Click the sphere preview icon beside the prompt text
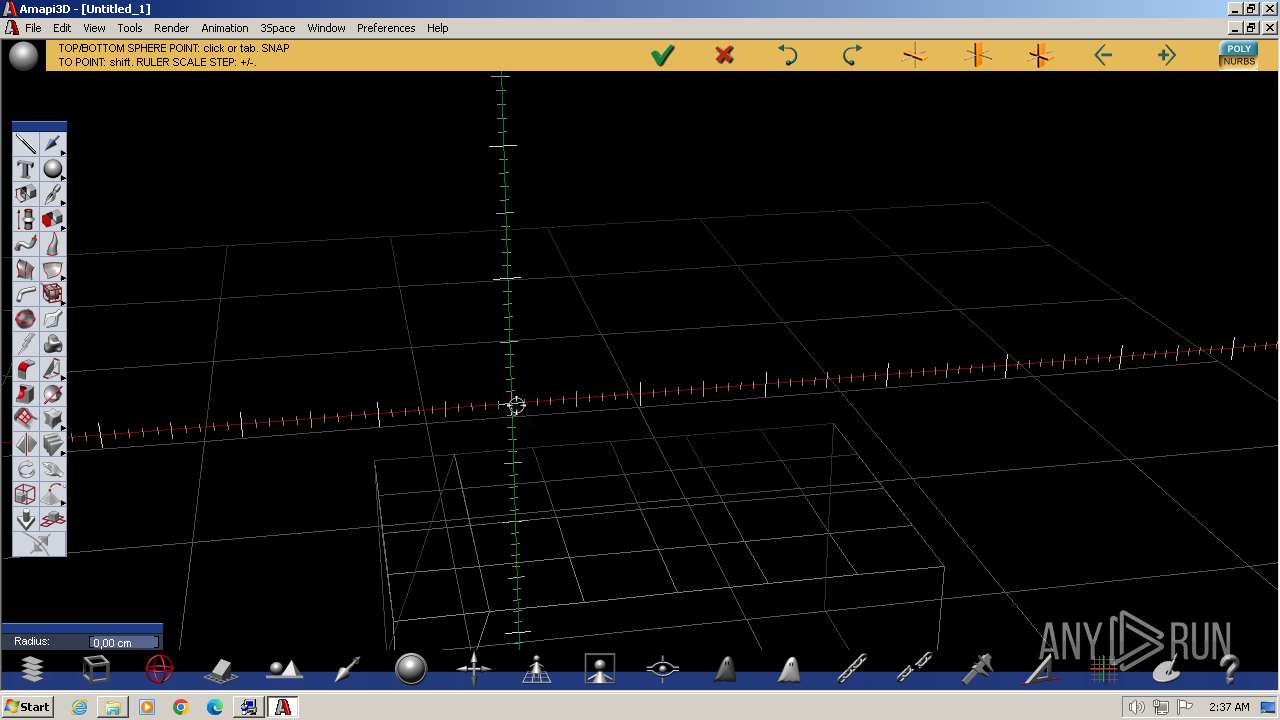Image resolution: width=1280 pixels, height=720 pixels. [x=23, y=56]
